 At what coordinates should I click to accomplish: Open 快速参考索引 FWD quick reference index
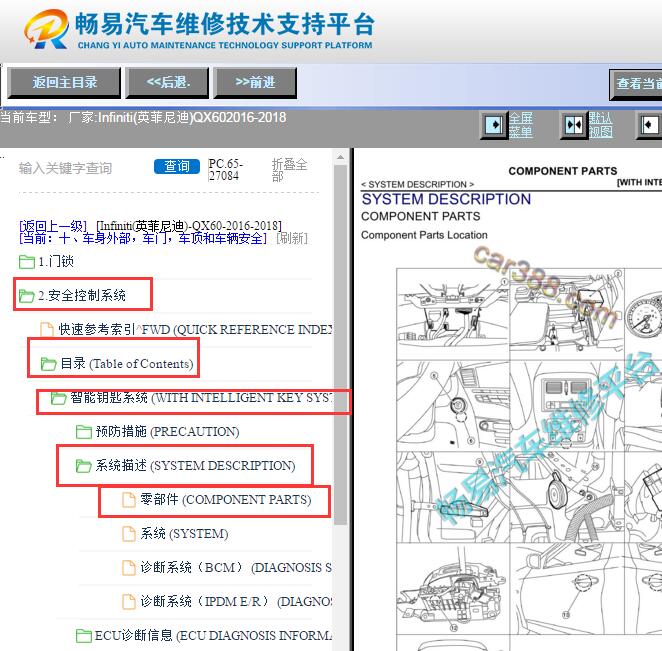click(x=195, y=330)
